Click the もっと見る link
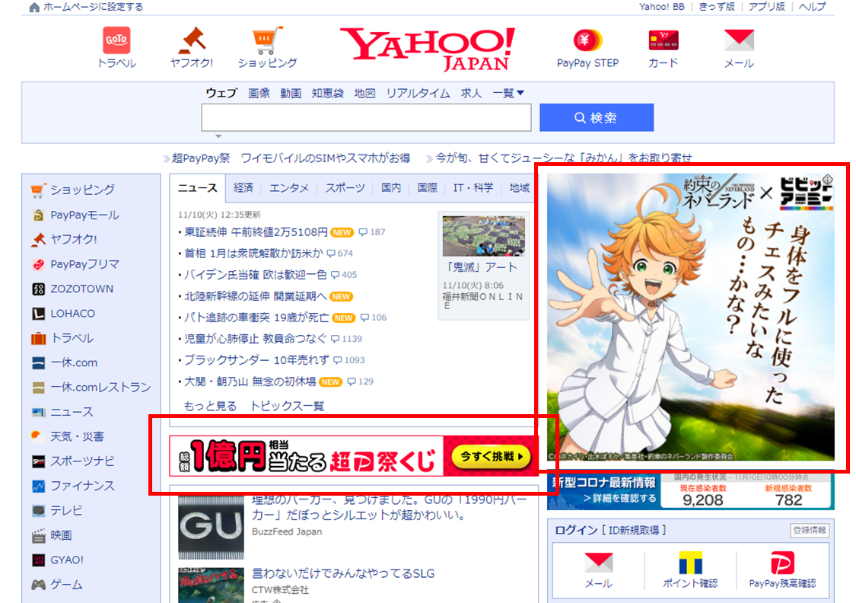Image resolution: width=856 pixels, height=603 pixels. [x=210, y=406]
